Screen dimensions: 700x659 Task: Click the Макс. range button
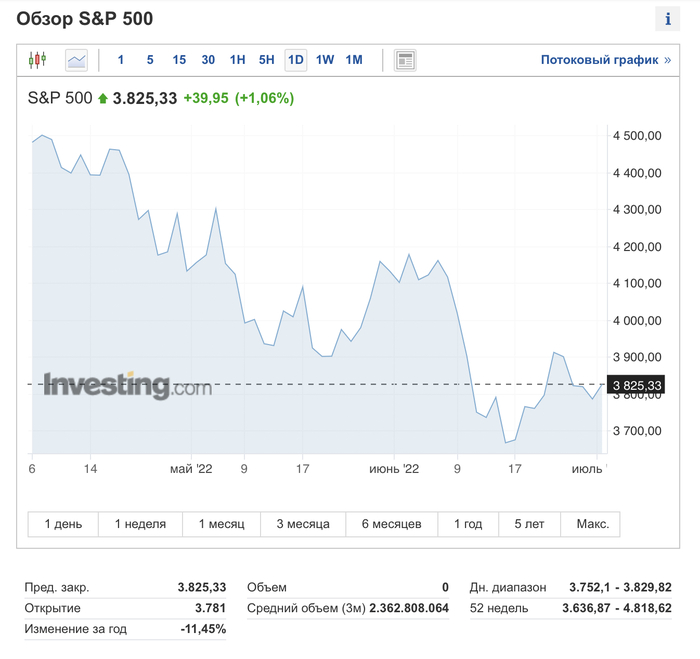pos(591,524)
